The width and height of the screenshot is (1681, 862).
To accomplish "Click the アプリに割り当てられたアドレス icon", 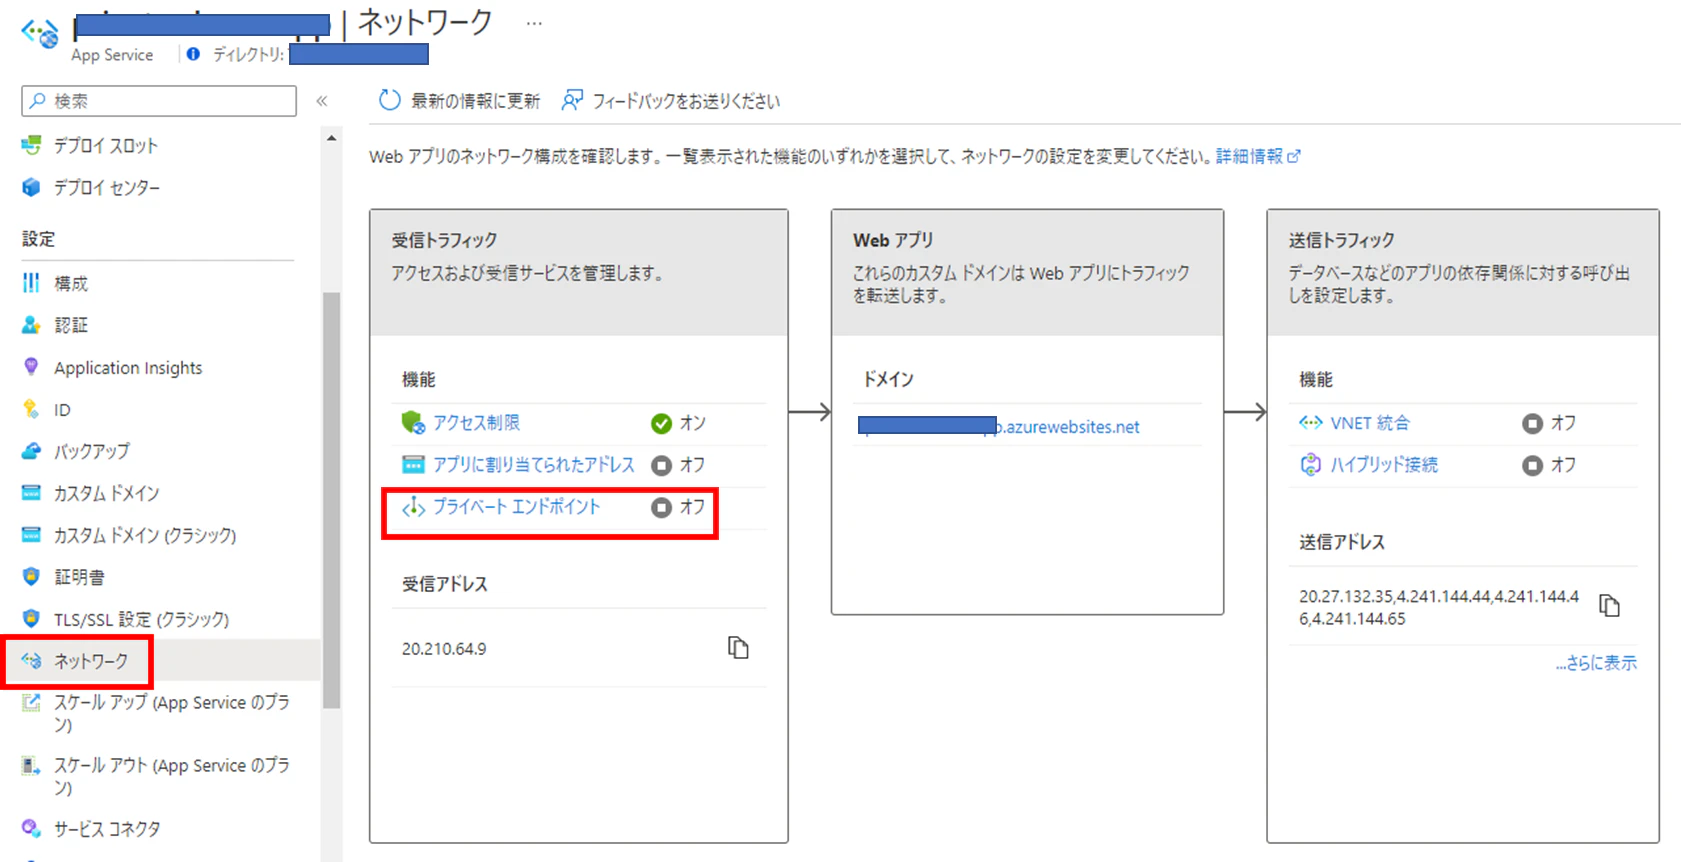I will 413,465.
